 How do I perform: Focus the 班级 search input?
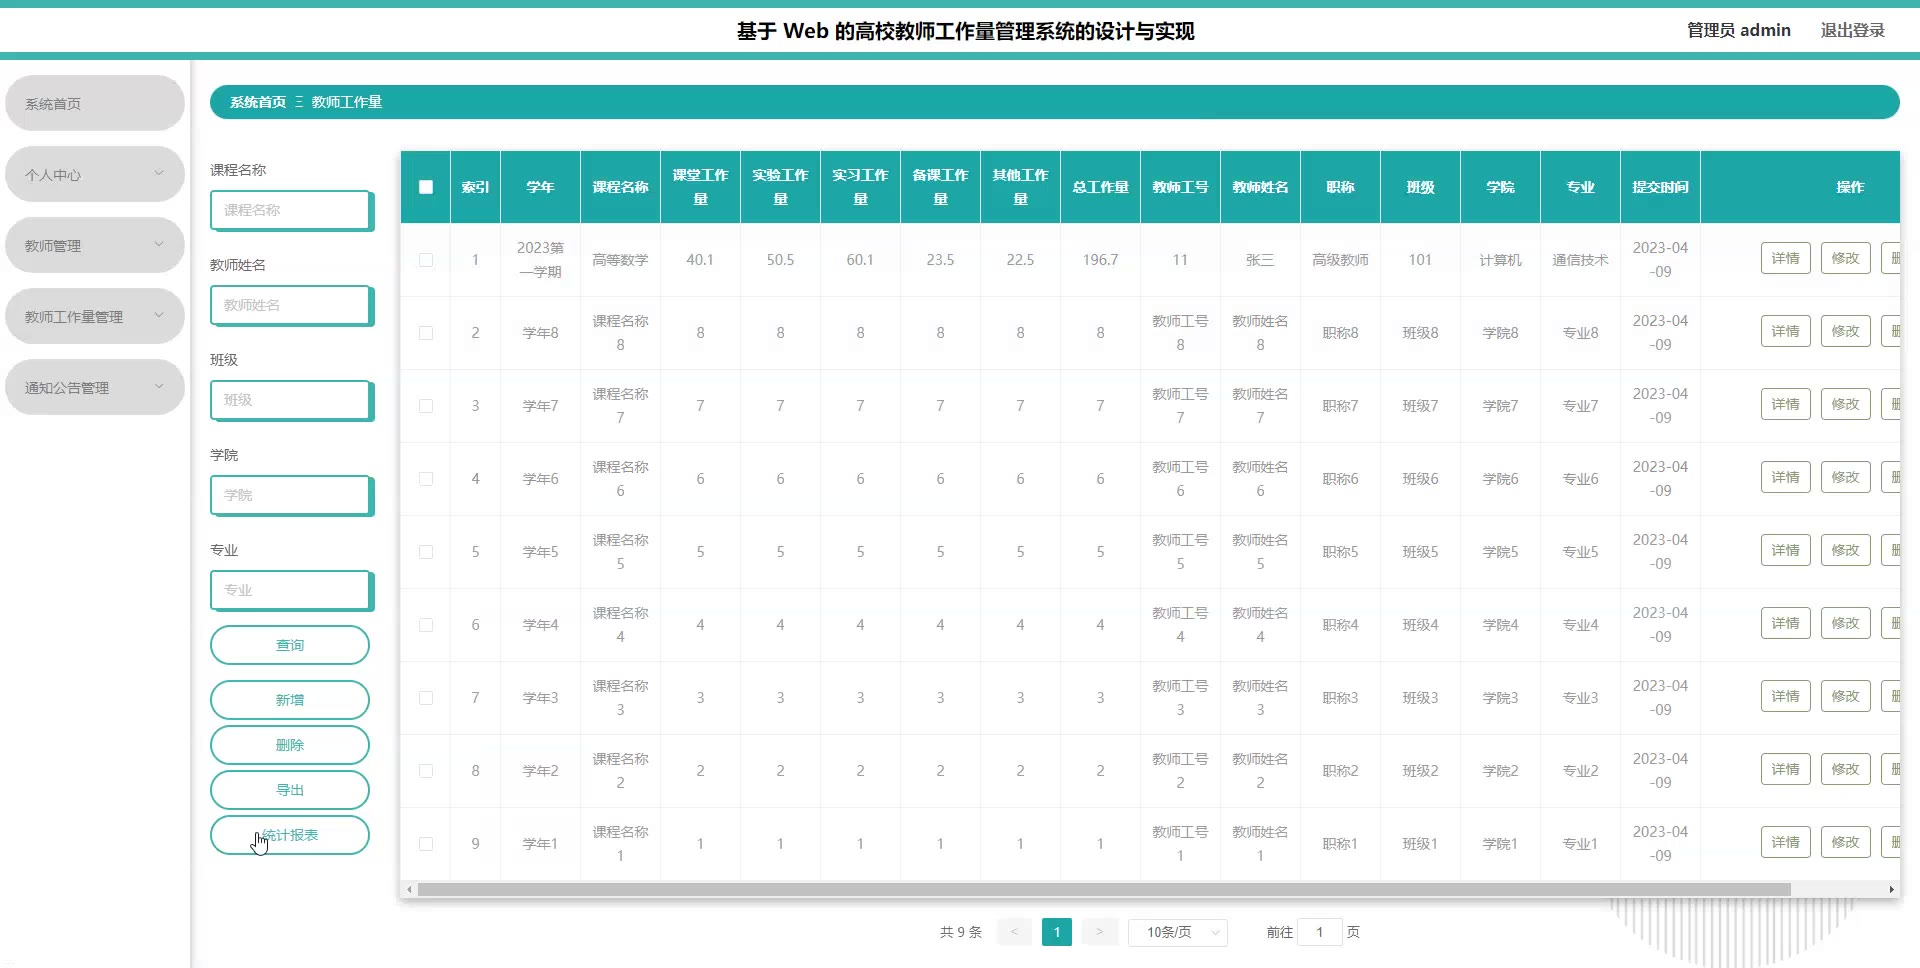[x=292, y=400]
